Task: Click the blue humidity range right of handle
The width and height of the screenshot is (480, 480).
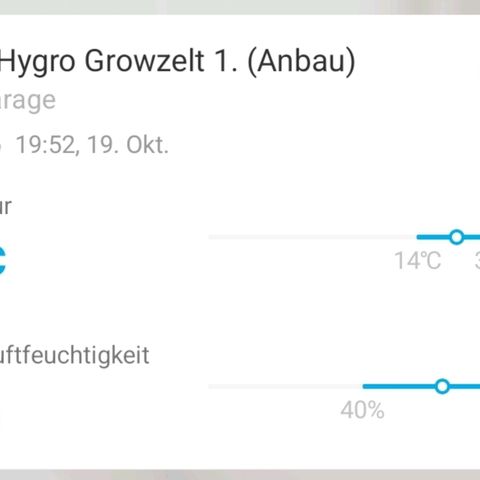Action: click(465, 386)
